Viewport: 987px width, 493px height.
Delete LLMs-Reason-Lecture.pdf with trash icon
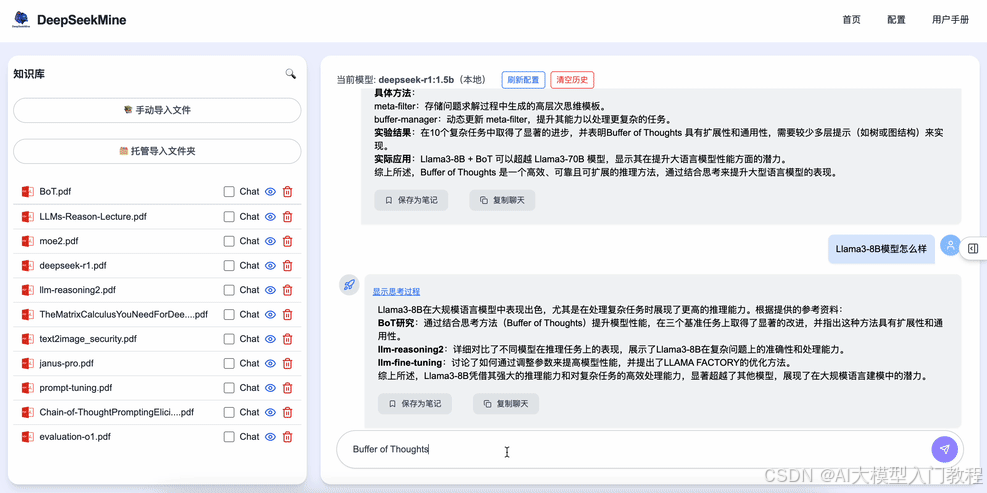(x=287, y=217)
